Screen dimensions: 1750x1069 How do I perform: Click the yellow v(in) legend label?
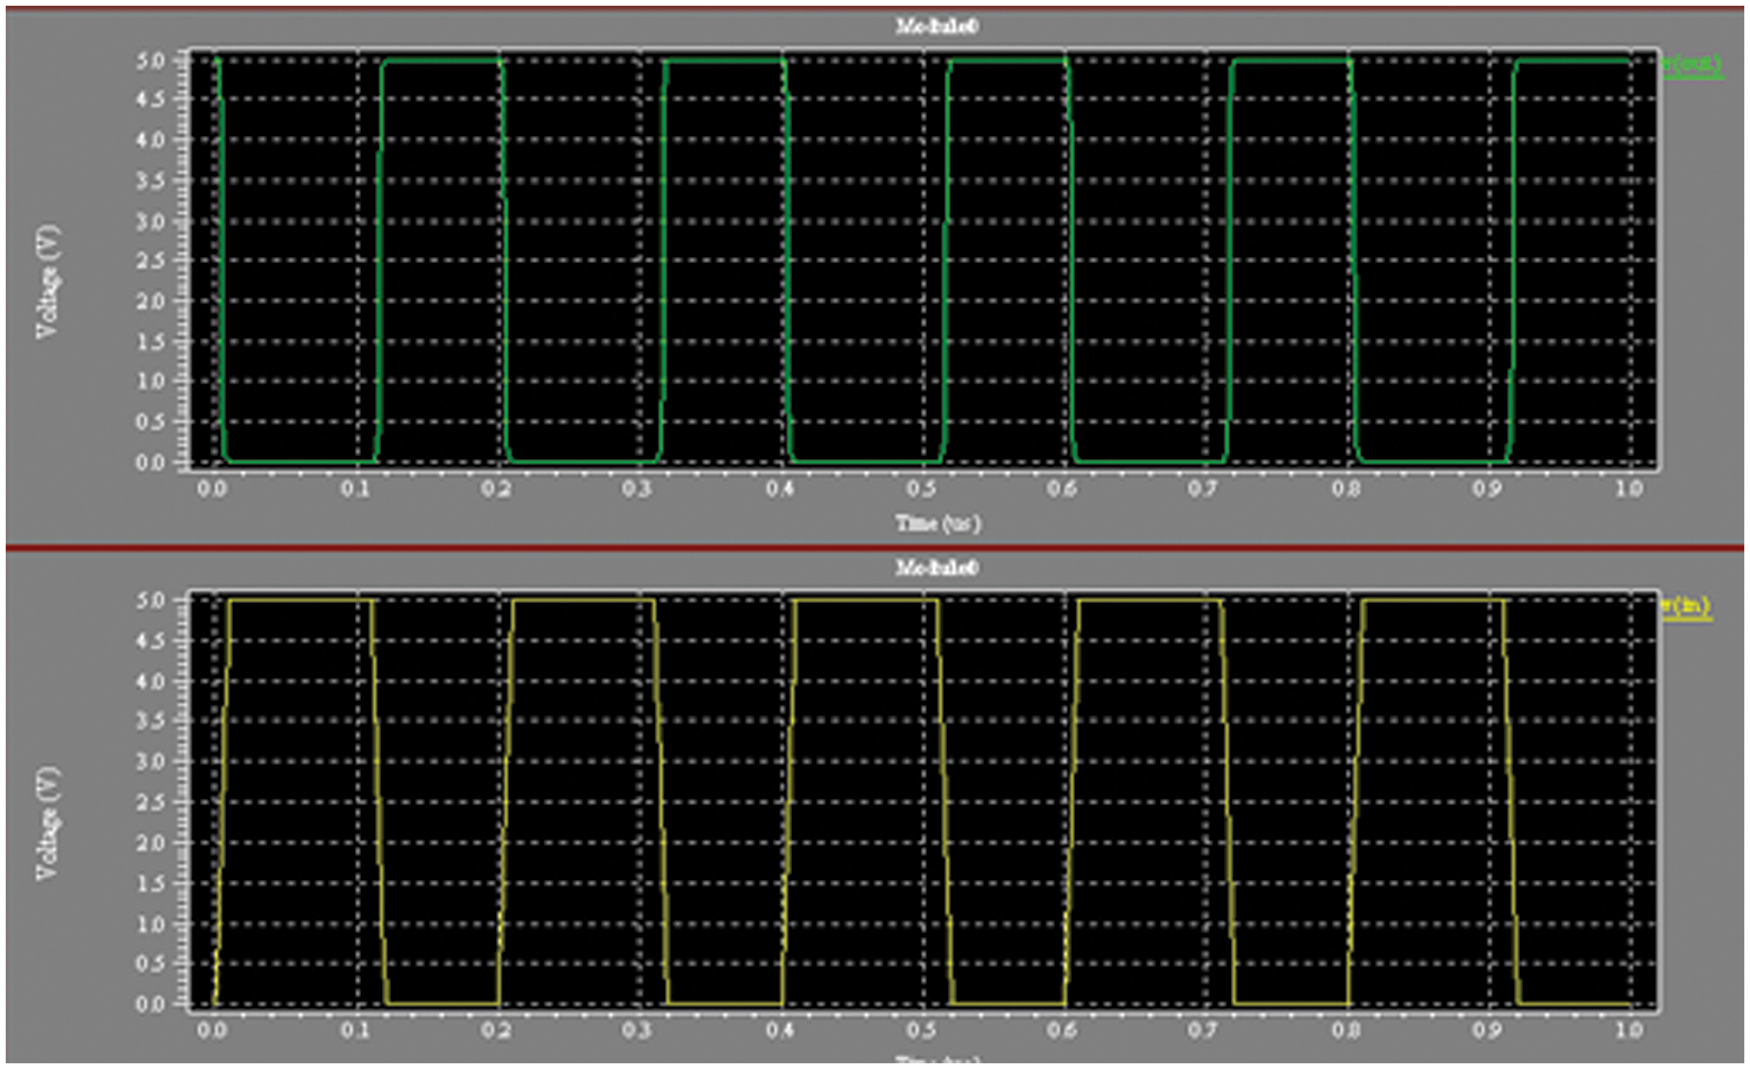(1687, 606)
